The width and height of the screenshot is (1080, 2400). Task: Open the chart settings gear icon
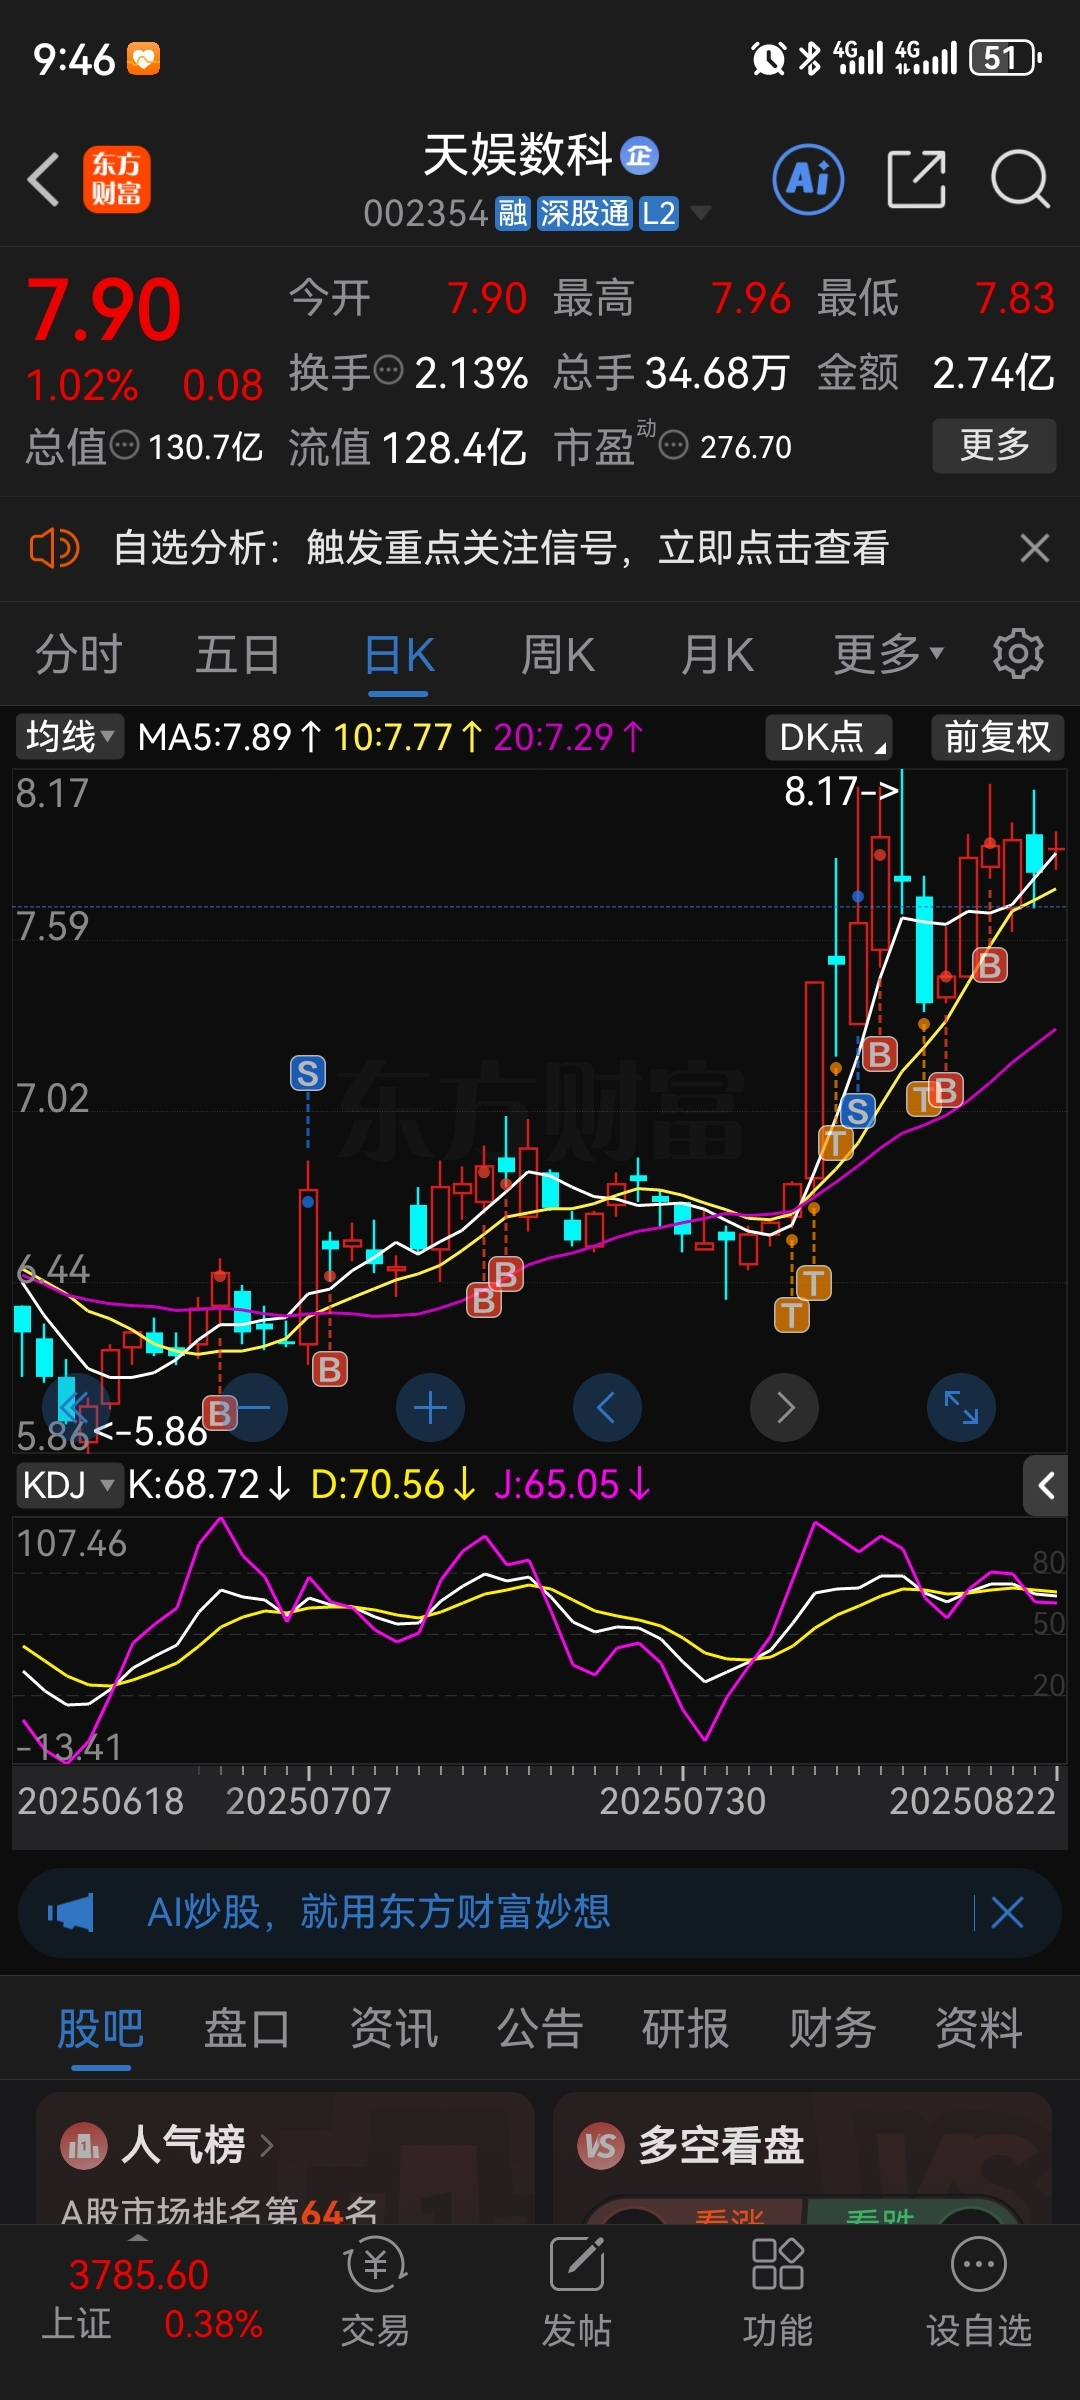1018,654
